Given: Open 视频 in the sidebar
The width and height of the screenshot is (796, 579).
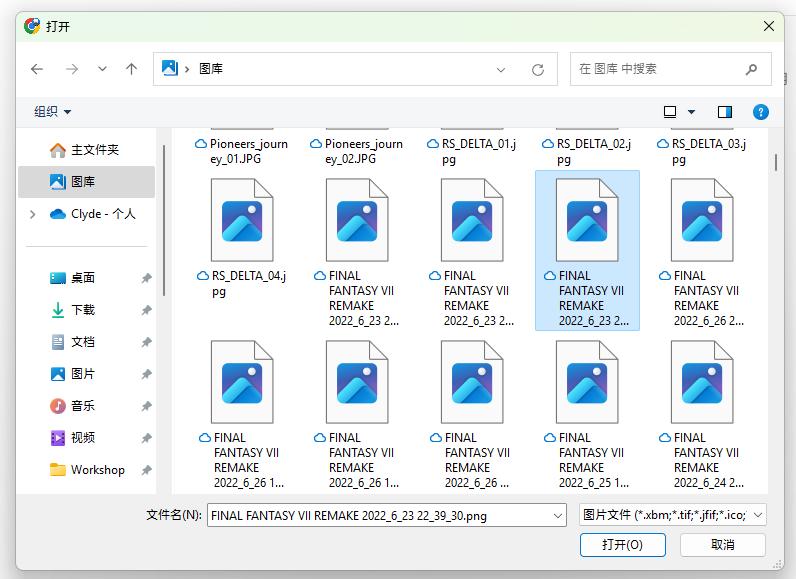Looking at the screenshot, I should (x=86, y=437).
